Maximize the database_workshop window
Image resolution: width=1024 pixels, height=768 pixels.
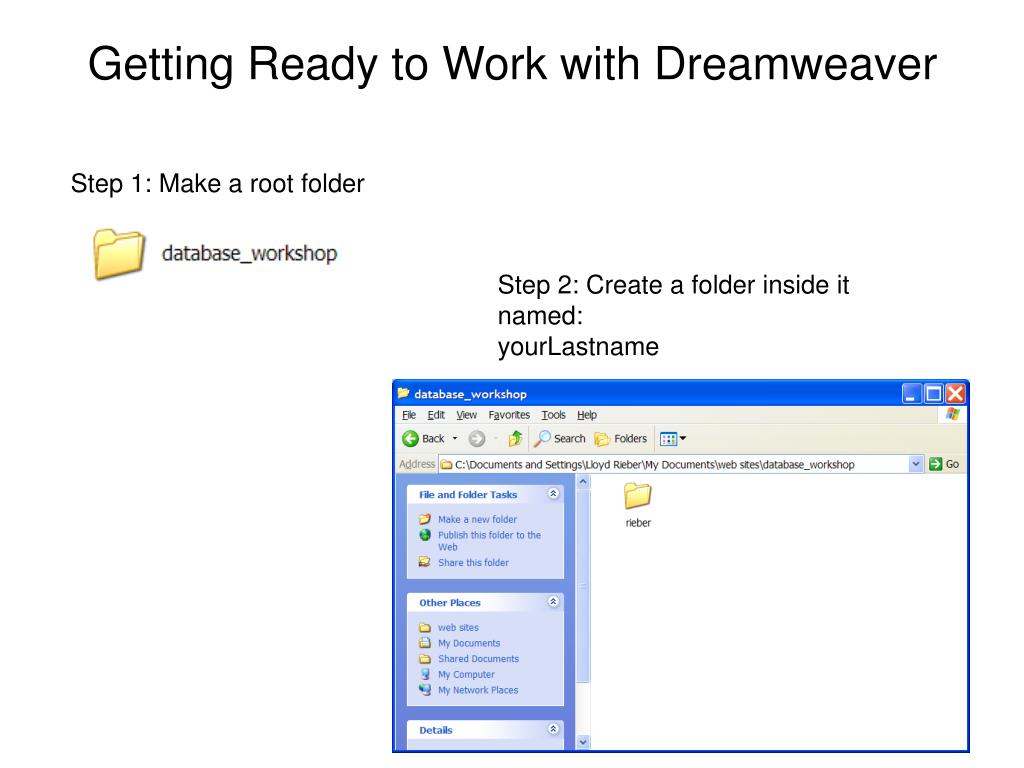coord(933,394)
